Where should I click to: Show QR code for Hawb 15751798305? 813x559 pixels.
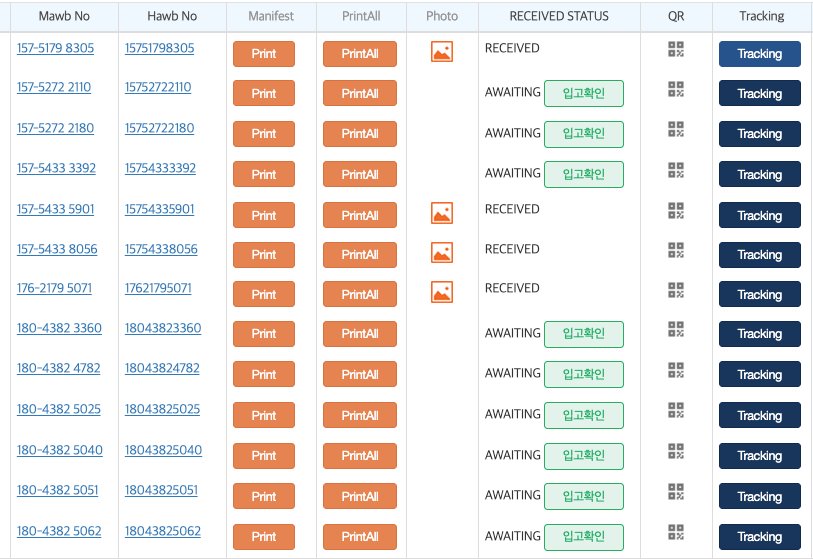pos(676,49)
